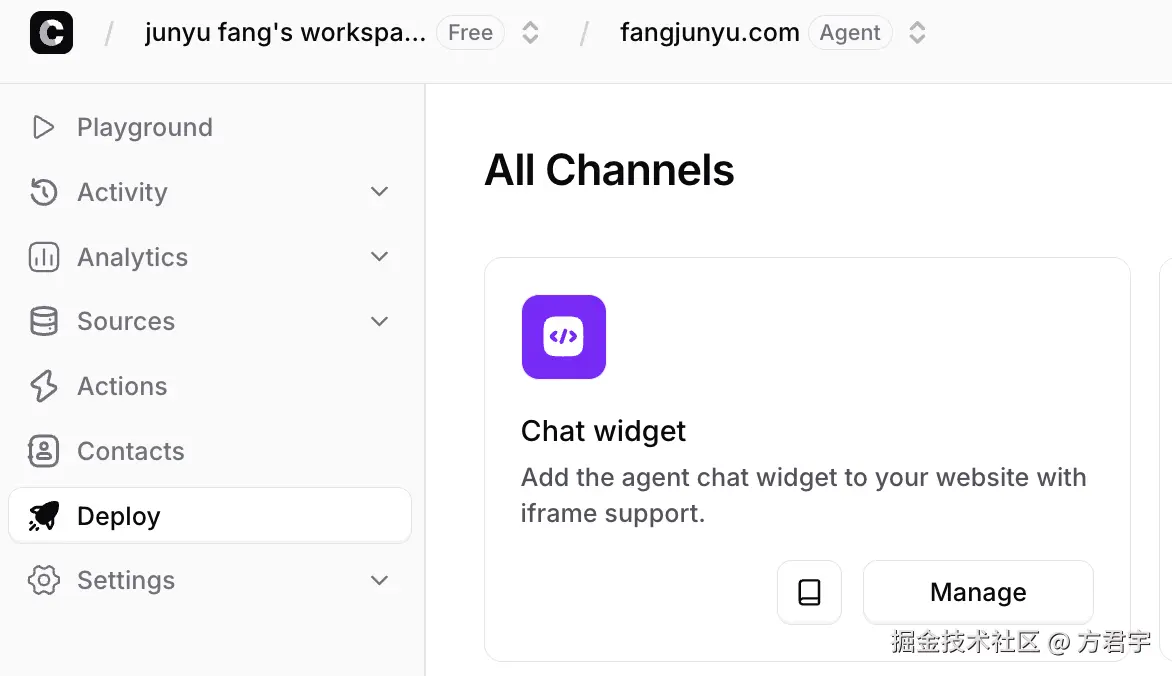
Task: Open the agent switcher dropdown
Action: point(917,33)
